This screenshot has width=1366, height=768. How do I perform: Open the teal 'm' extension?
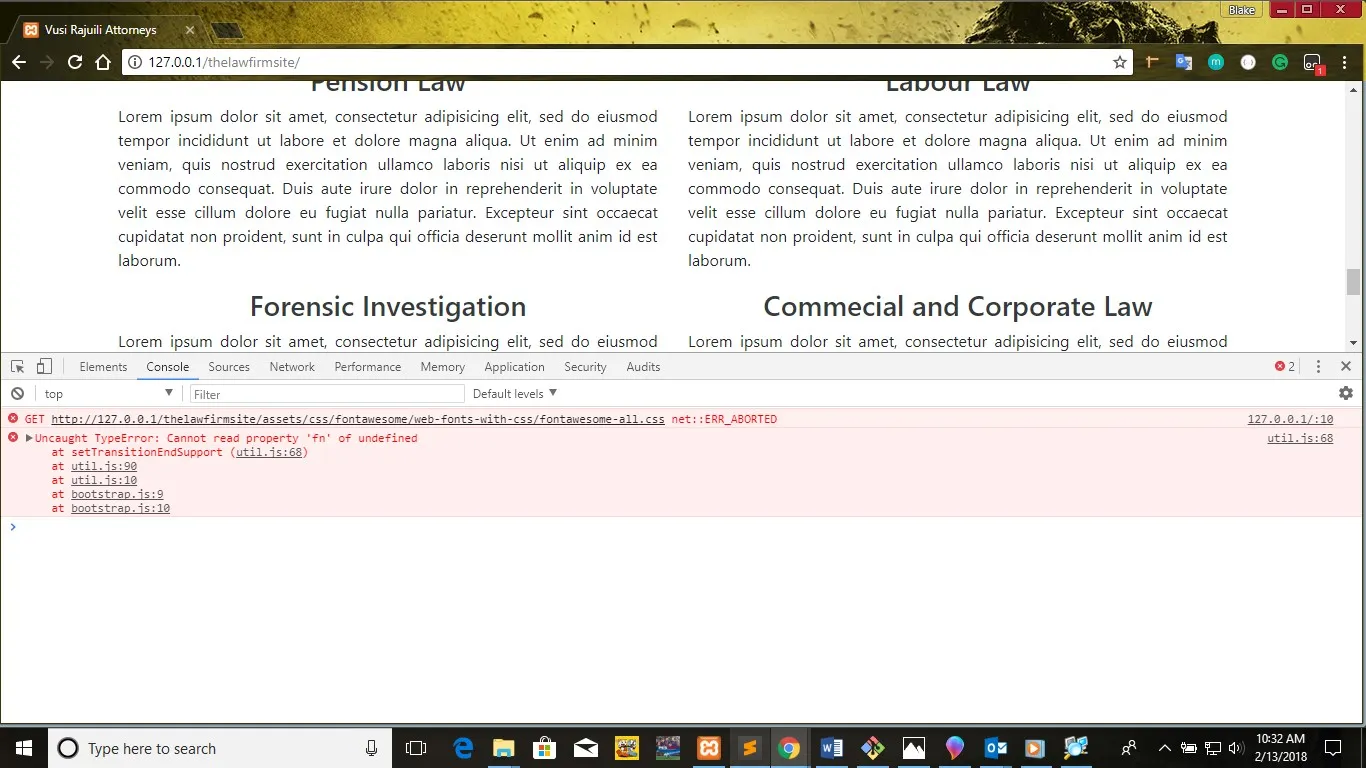1216,62
